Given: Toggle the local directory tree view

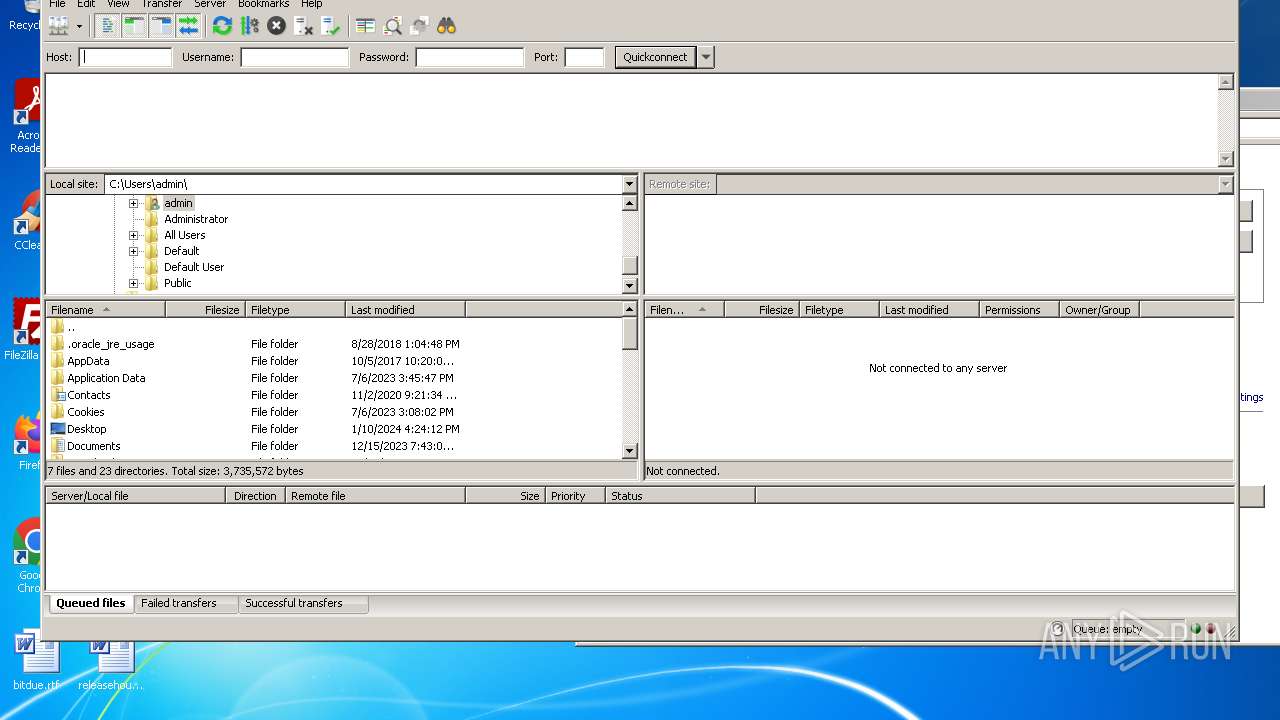Looking at the screenshot, I should pos(134,26).
